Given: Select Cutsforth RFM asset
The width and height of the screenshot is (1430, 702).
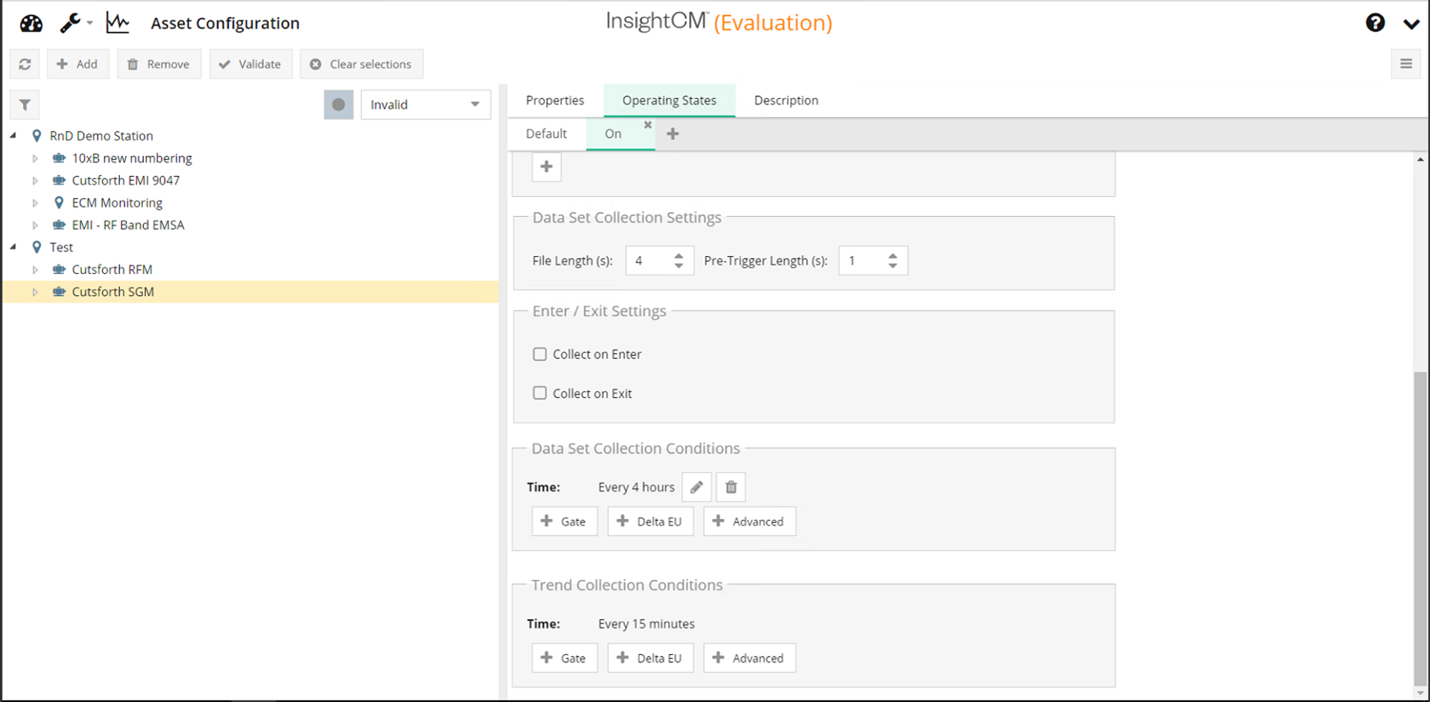Looking at the screenshot, I should (x=112, y=270).
